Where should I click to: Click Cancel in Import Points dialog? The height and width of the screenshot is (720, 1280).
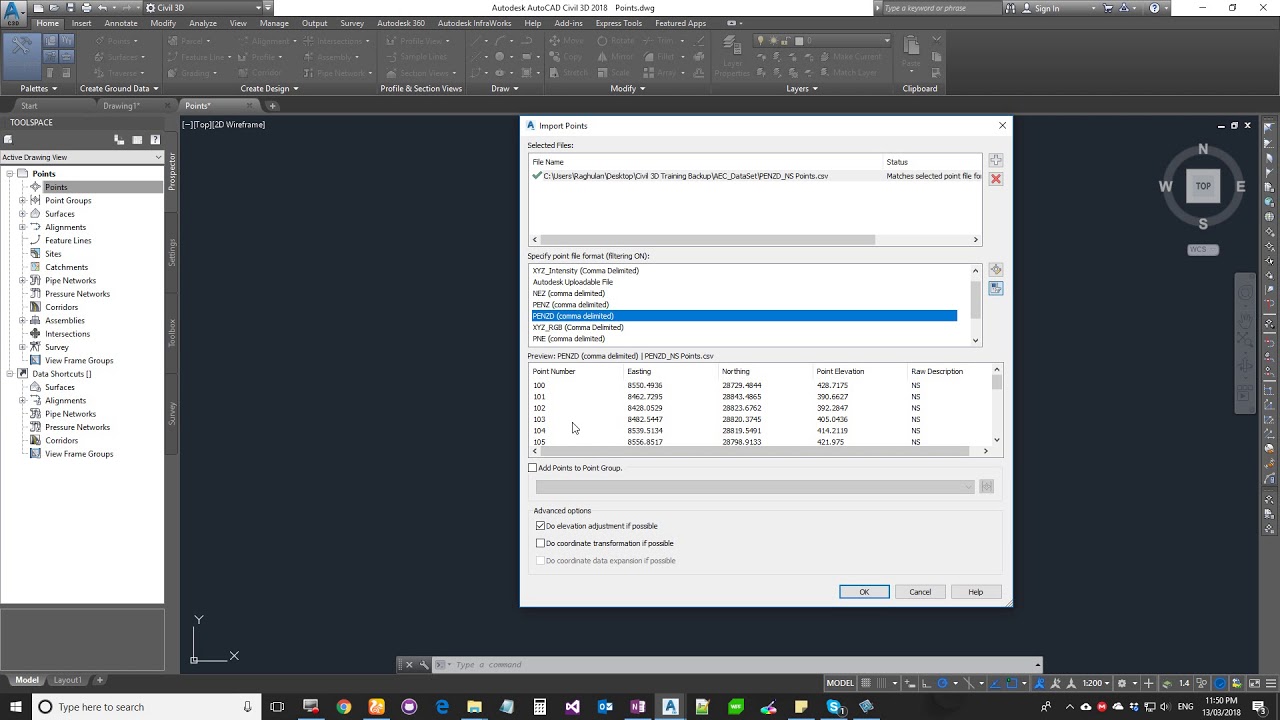click(x=920, y=592)
